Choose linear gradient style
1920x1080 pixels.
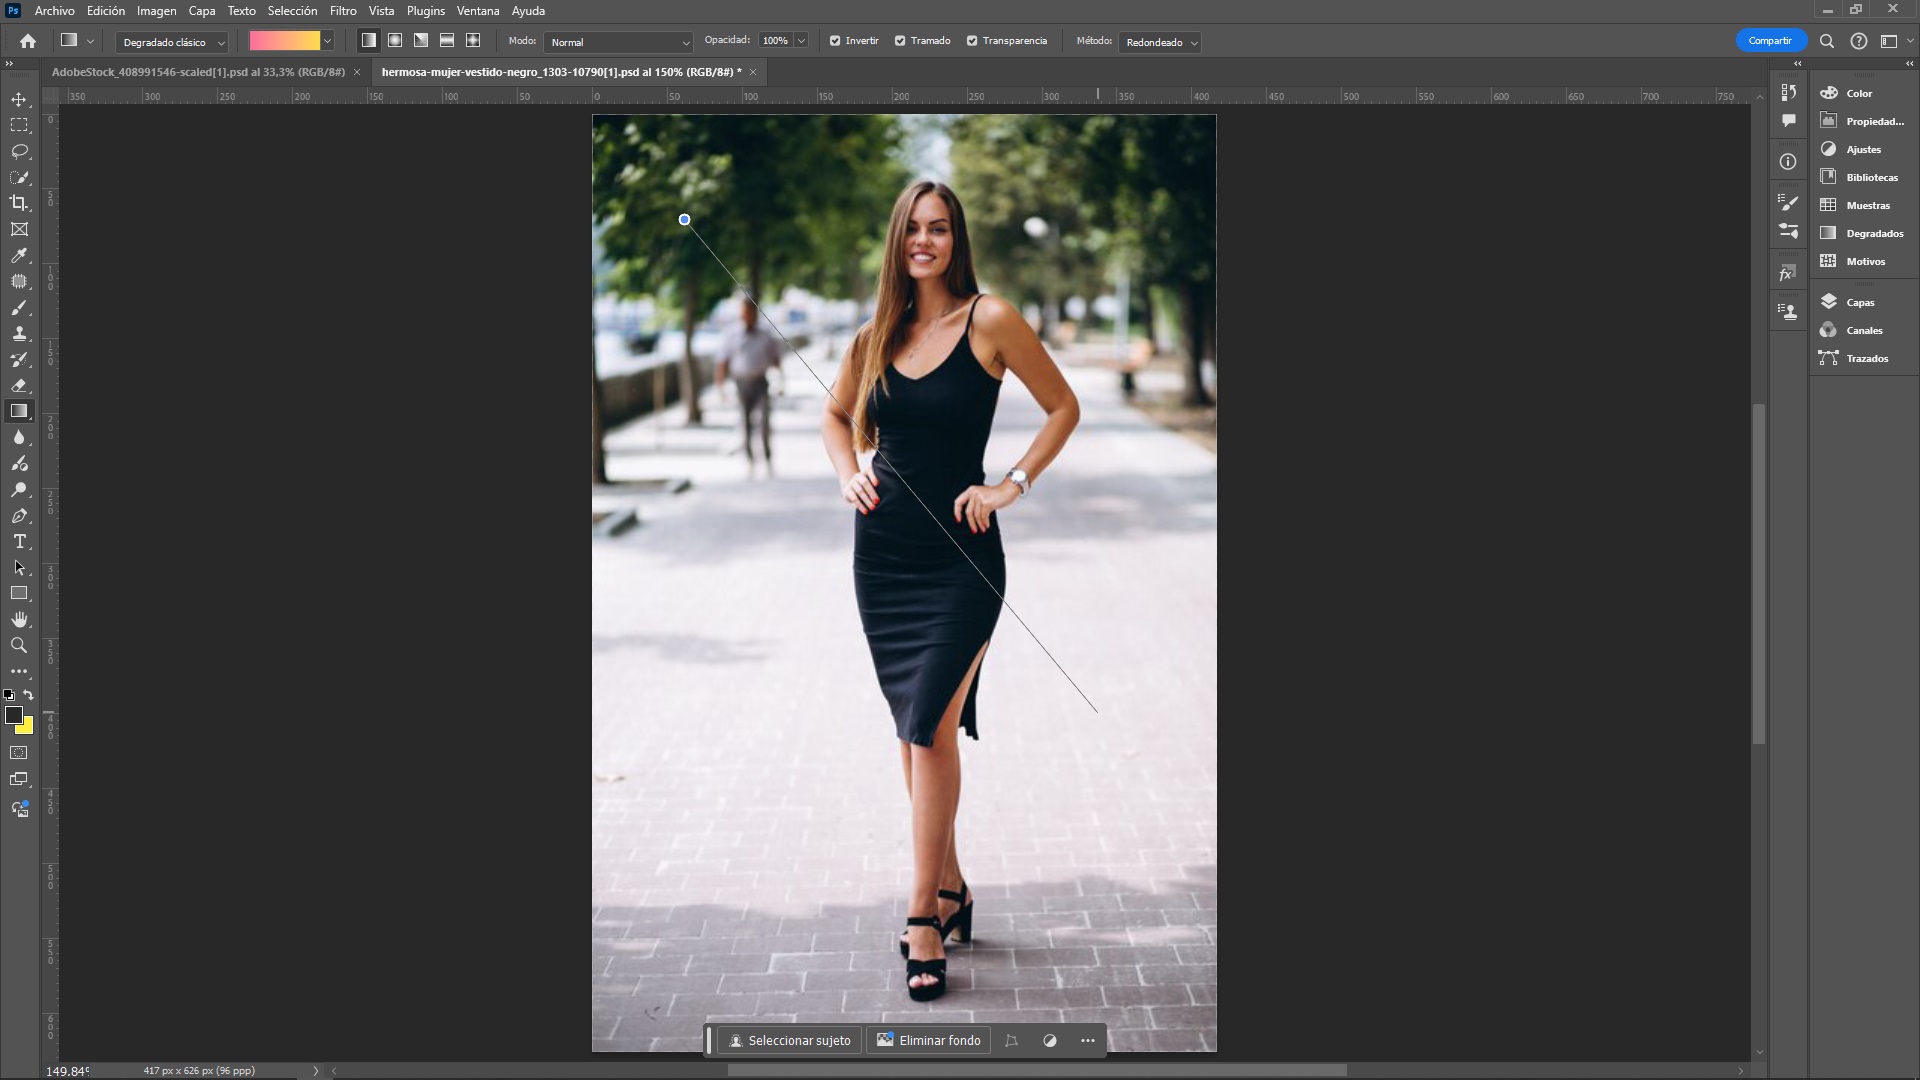pyautogui.click(x=369, y=41)
